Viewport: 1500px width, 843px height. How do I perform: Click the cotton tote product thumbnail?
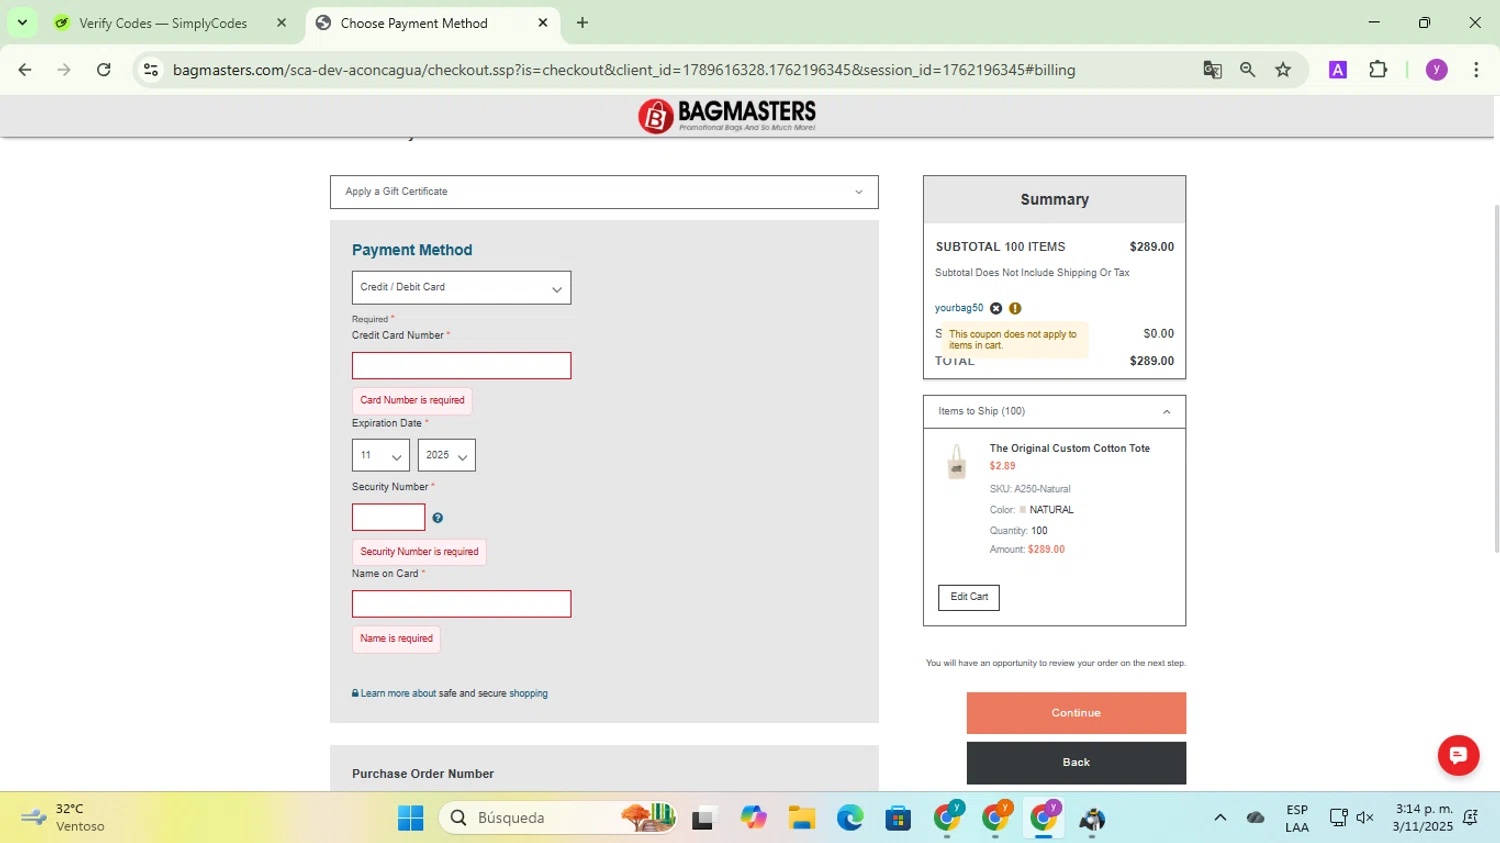957,462
